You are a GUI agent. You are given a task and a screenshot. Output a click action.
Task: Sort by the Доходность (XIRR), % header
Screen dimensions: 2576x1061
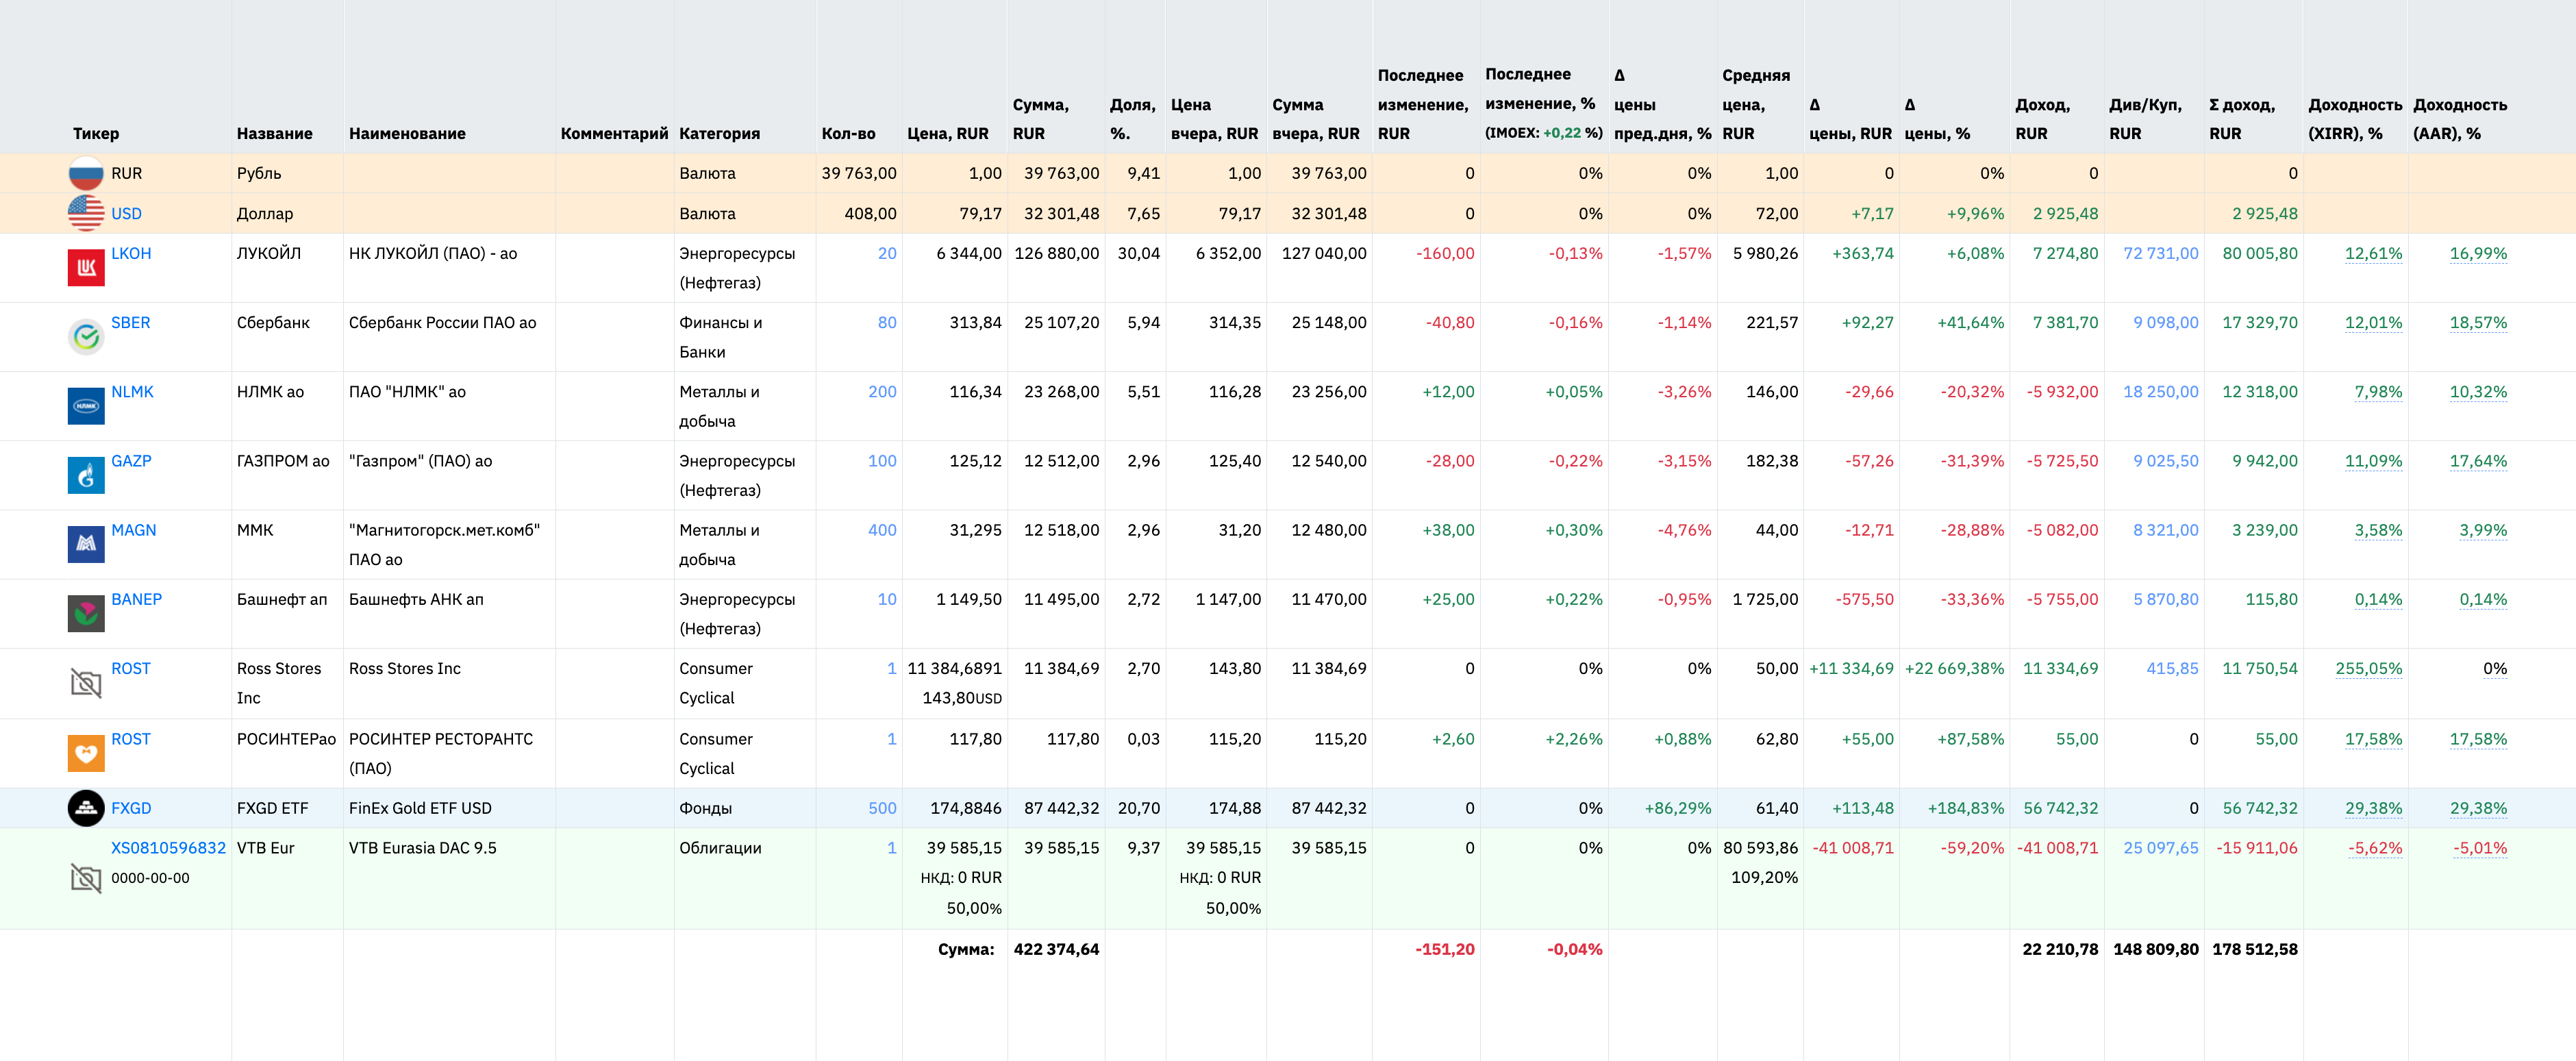[x=2355, y=119]
